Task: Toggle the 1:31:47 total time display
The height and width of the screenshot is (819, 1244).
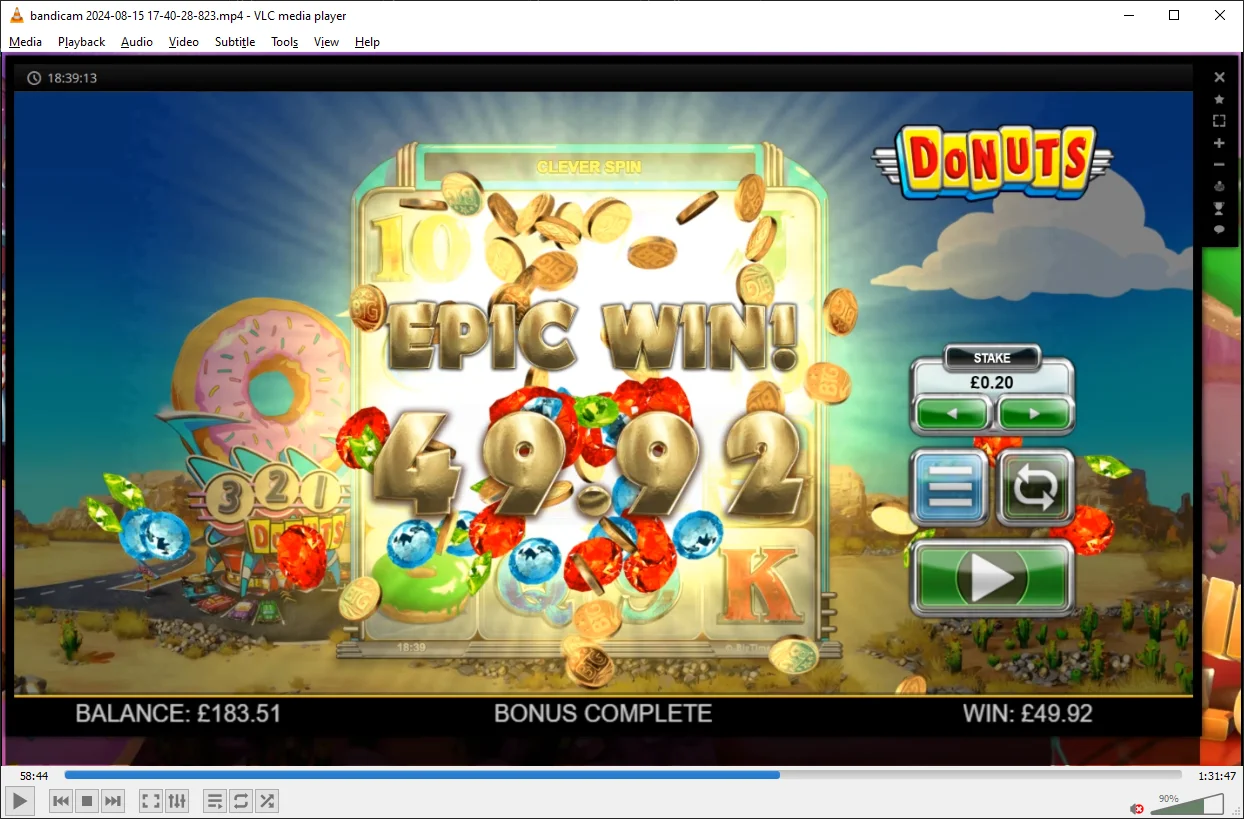Action: coord(1216,775)
